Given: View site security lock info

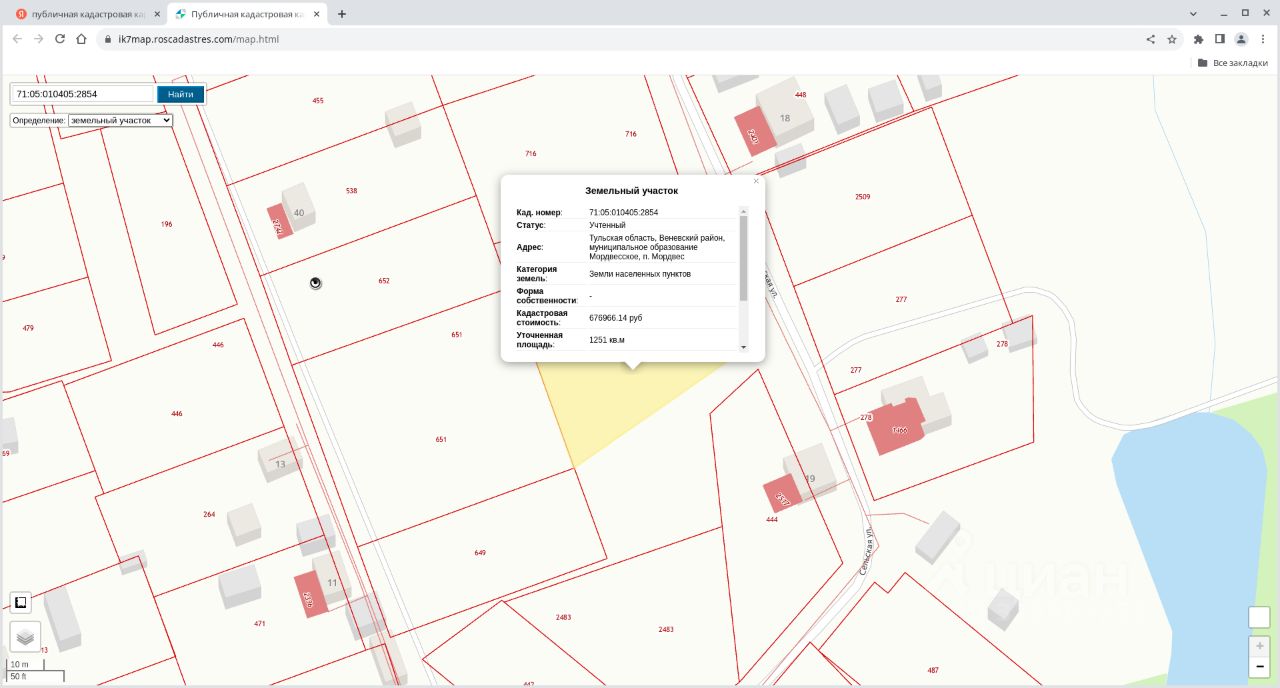Looking at the screenshot, I should coord(108,39).
